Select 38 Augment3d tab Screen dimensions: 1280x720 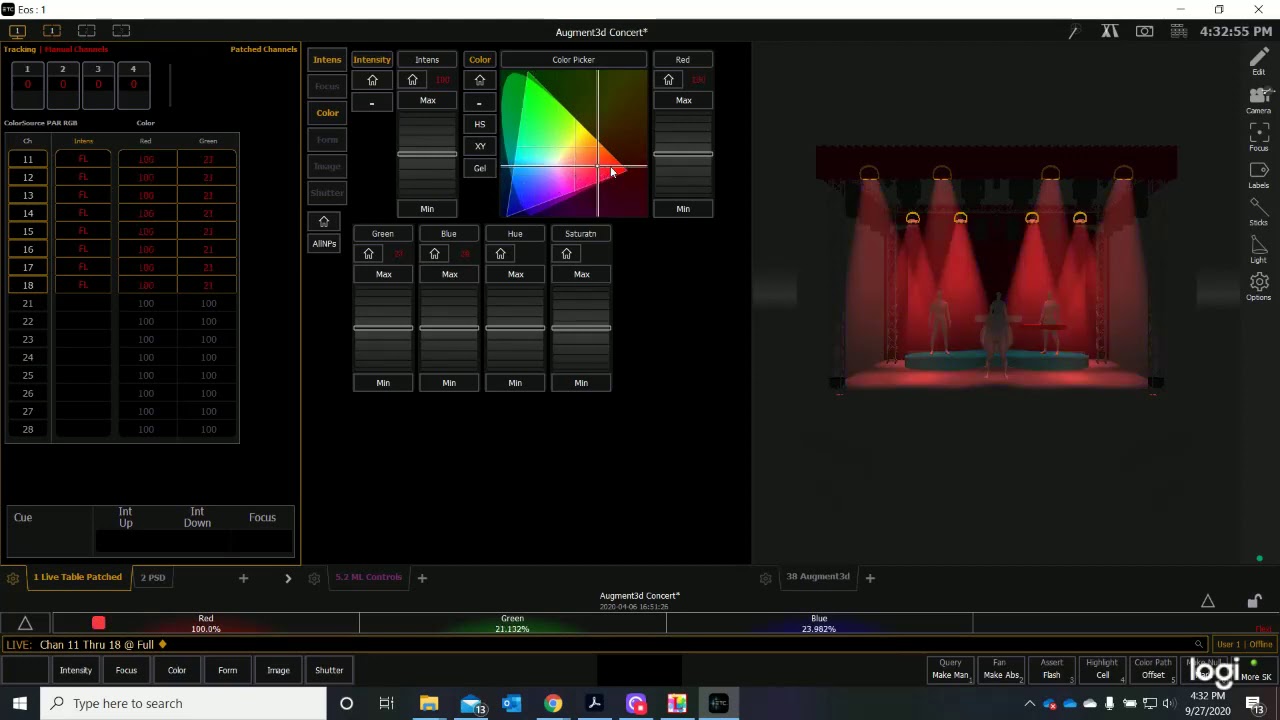[x=818, y=577]
